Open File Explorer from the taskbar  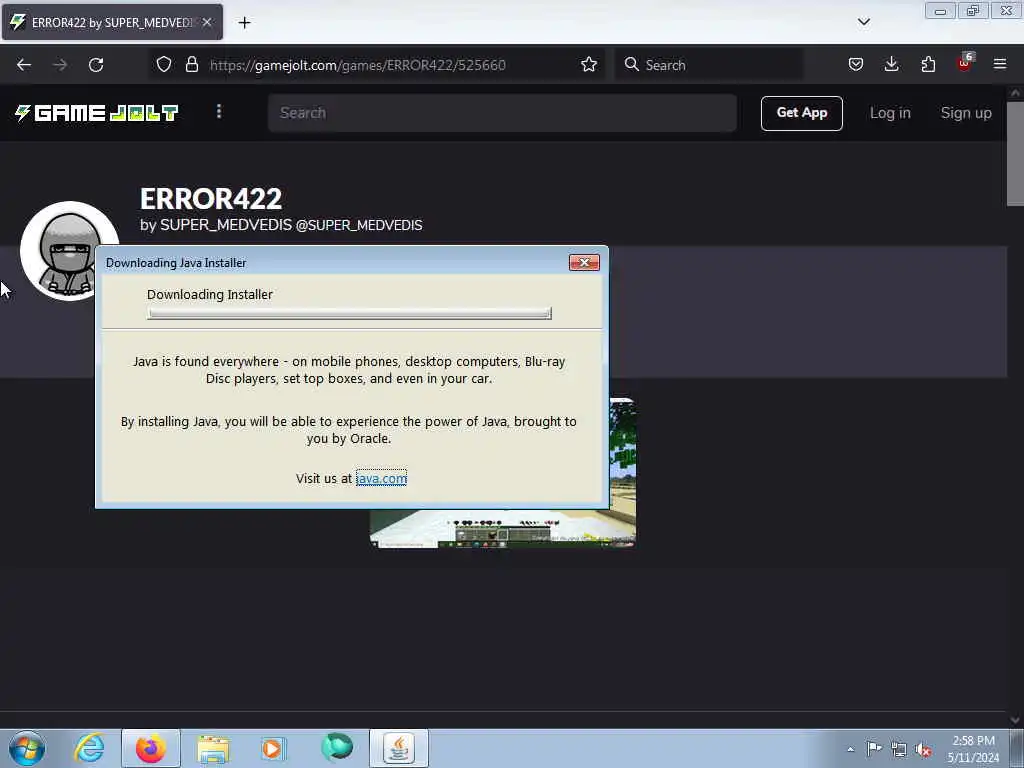(213, 748)
